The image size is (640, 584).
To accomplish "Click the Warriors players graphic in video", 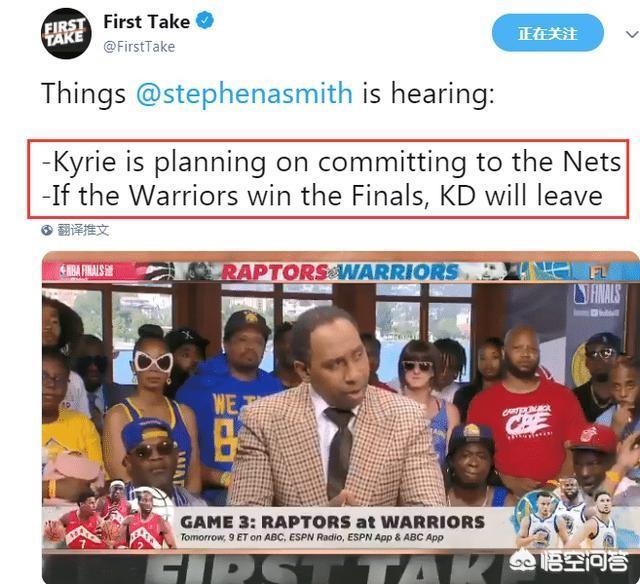I will tap(569, 515).
